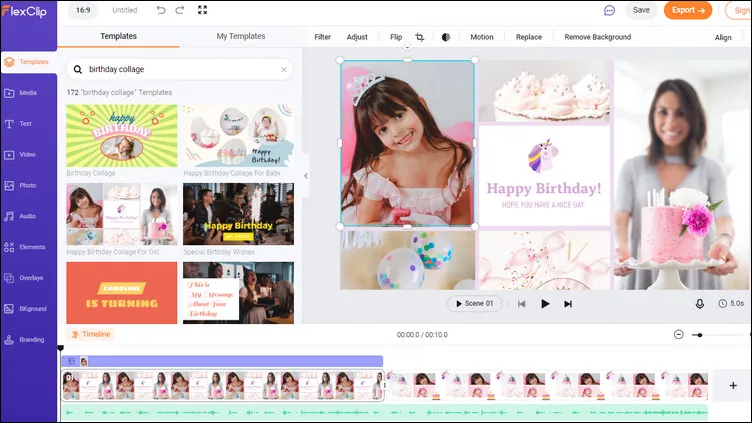The width and height of the screenshot is (752, 423).
Task: Open the Overlays sidebar panel
Action: coord(24,278)
